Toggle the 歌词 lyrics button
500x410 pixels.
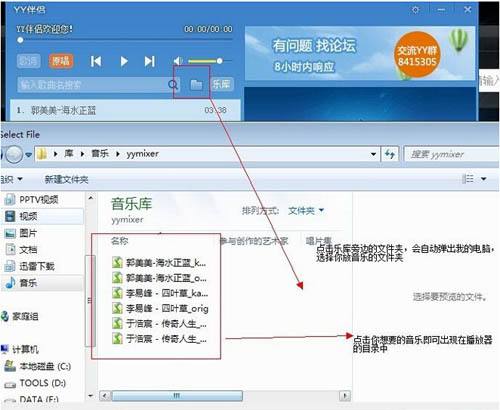28,61
